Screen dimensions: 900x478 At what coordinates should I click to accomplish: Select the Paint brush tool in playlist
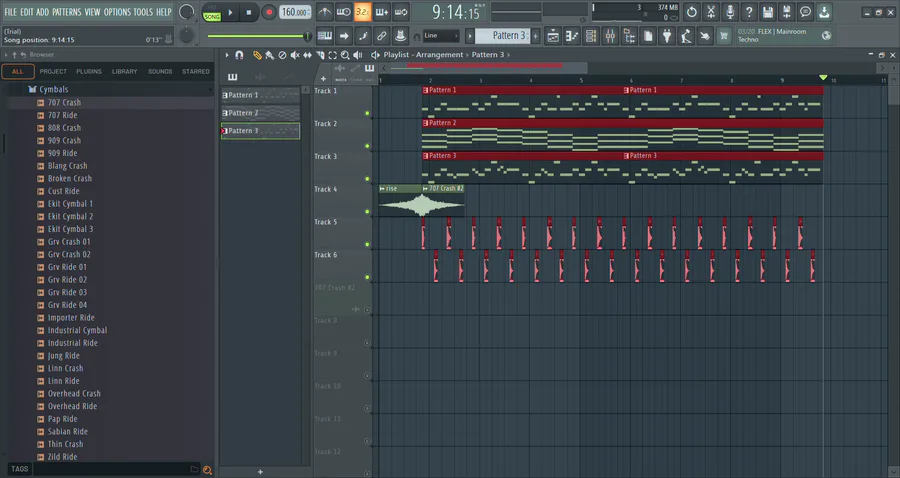(x=269, y=55)
